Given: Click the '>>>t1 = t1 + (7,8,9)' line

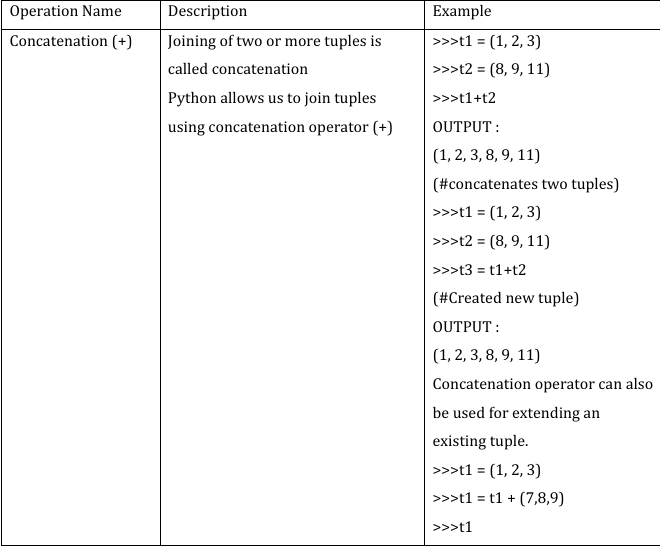Looking at the screenshot, I should pos(498,498).
